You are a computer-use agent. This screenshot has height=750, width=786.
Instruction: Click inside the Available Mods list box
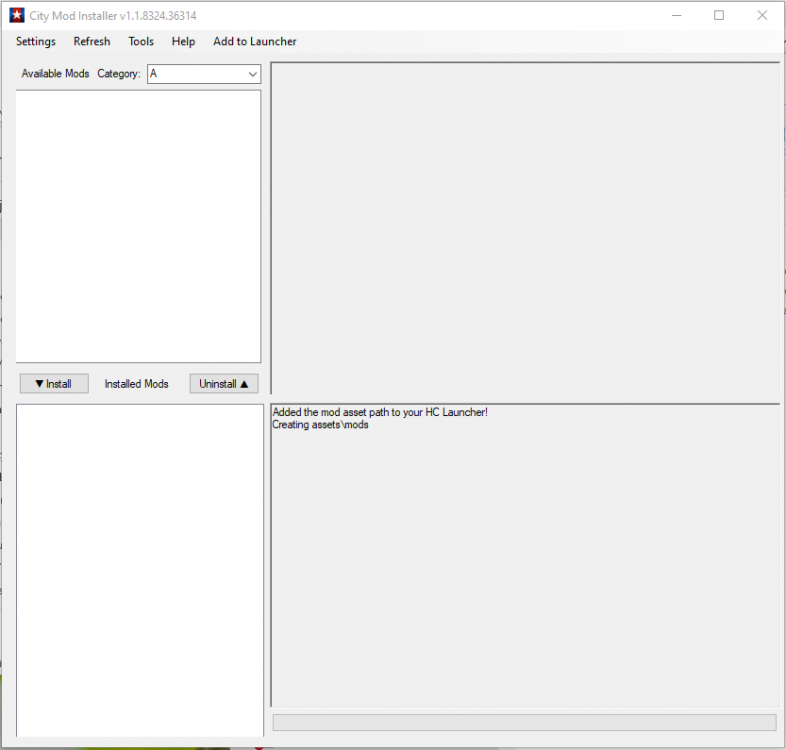click(138, 226)
